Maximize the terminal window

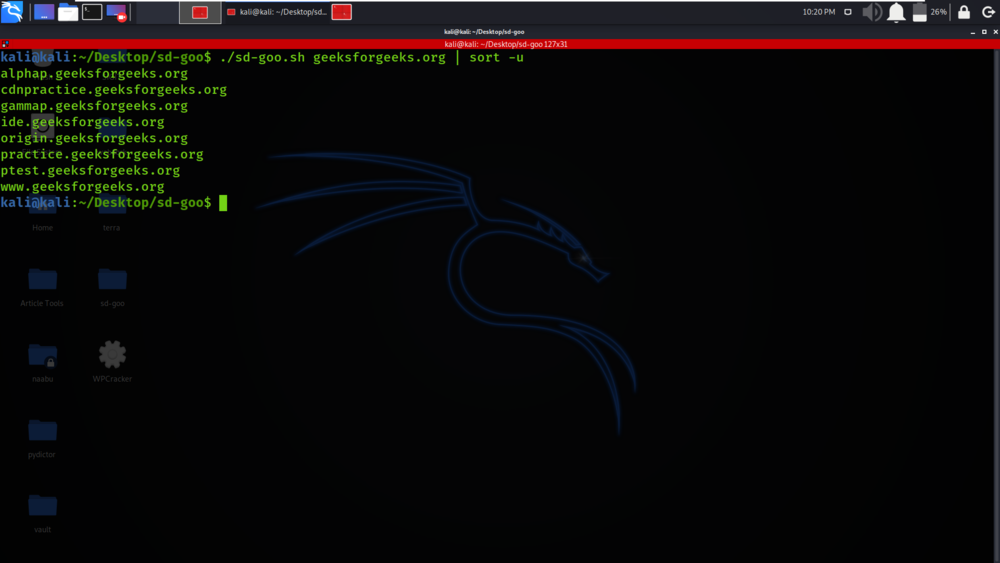tap(984, 32)
